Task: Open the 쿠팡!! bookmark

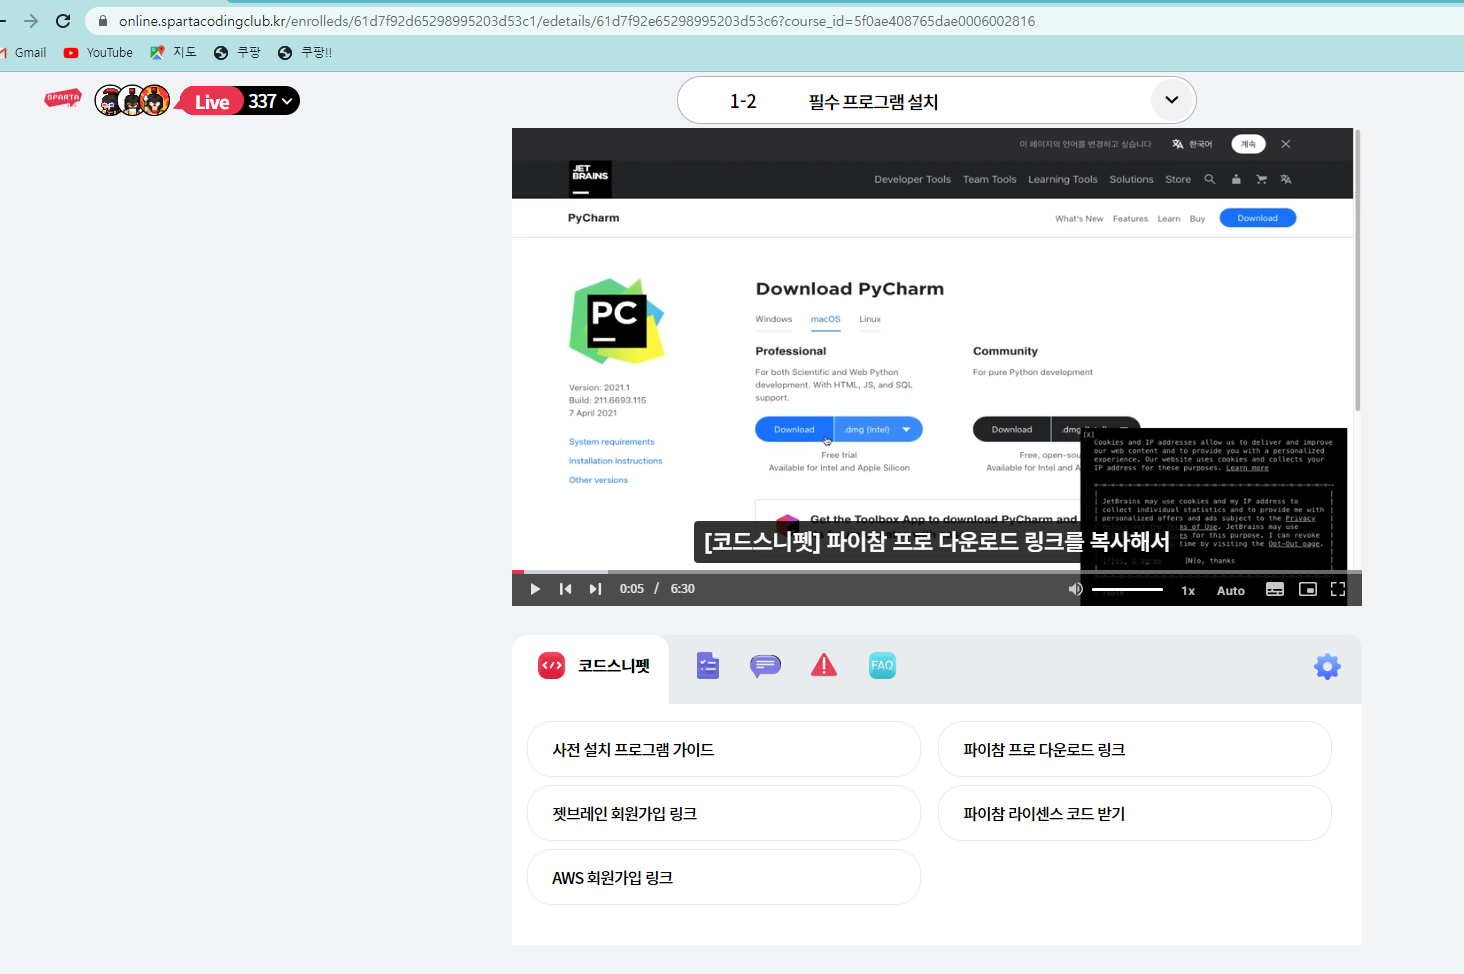Action: tap(305, 53)
